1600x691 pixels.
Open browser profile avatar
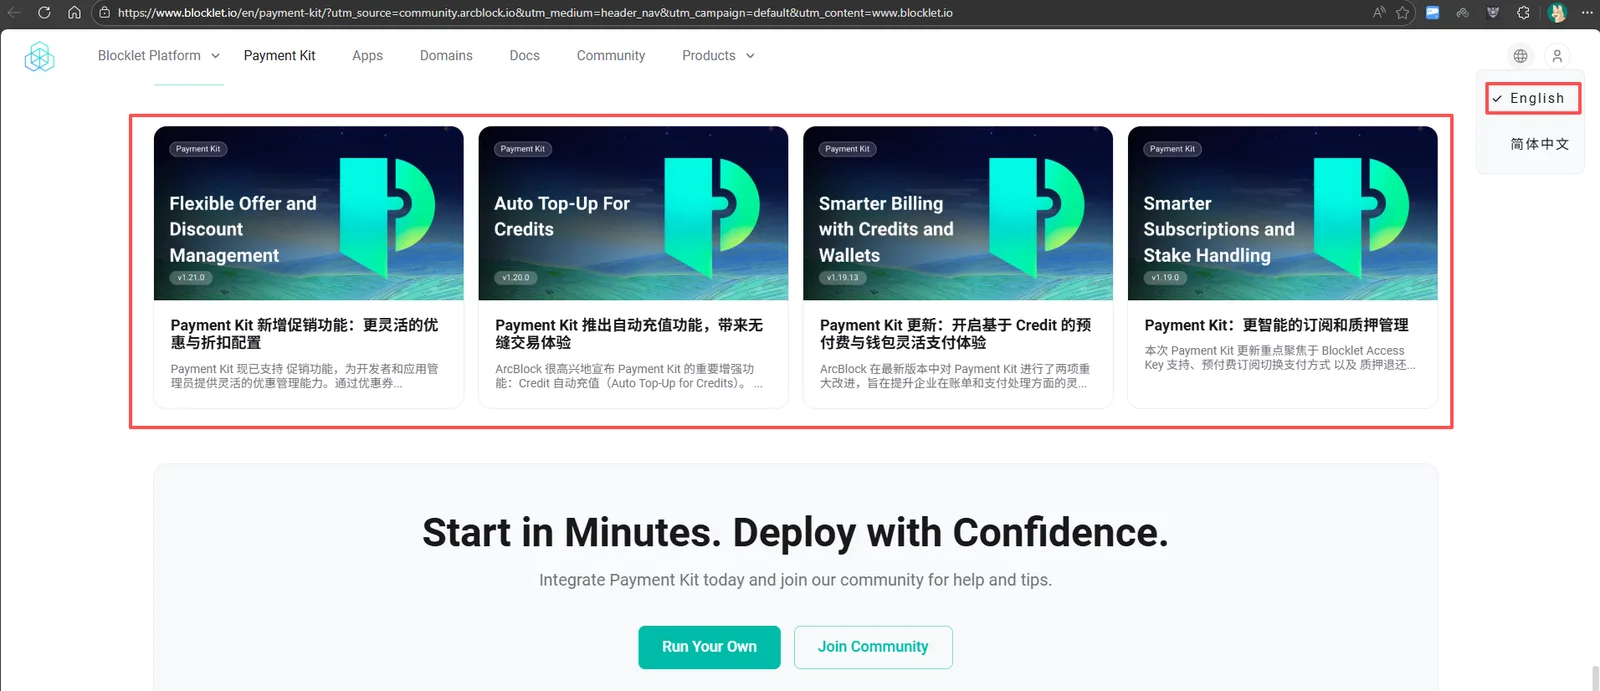[1557, 13]
